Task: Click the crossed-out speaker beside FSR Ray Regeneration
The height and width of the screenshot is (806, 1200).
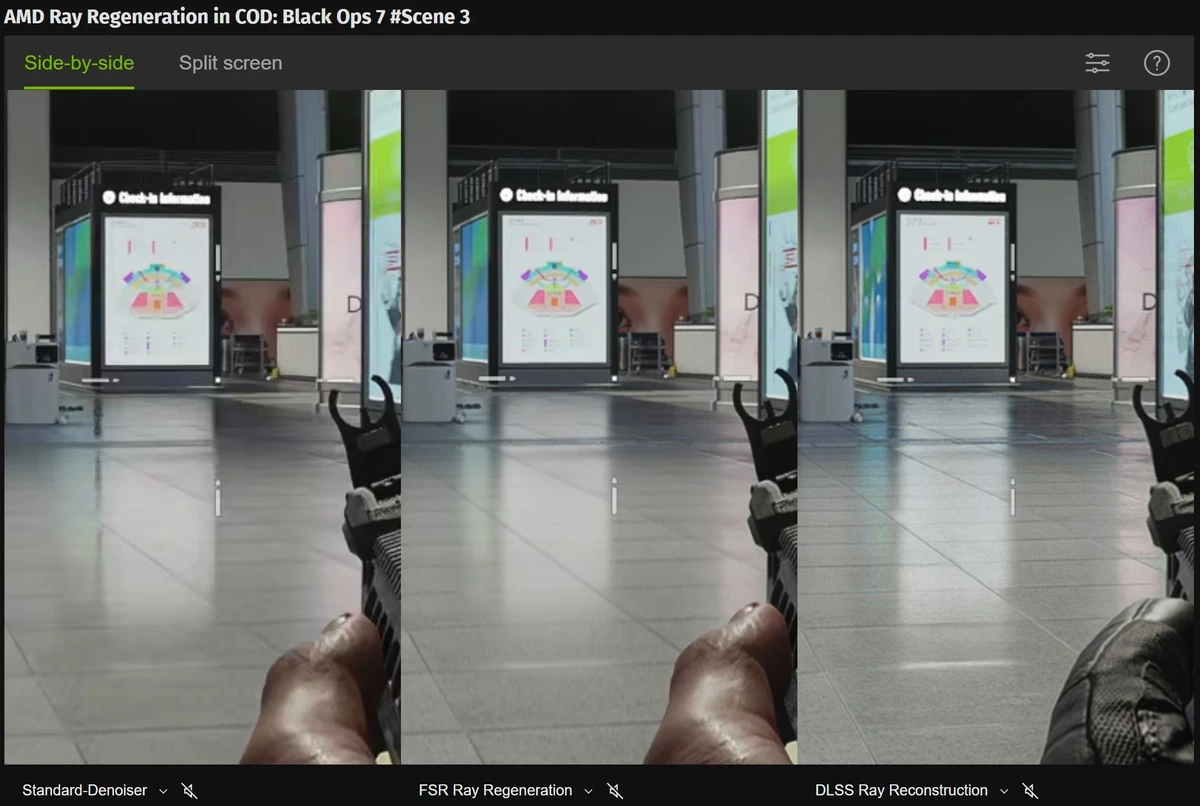Action: (x=615, y=790)
